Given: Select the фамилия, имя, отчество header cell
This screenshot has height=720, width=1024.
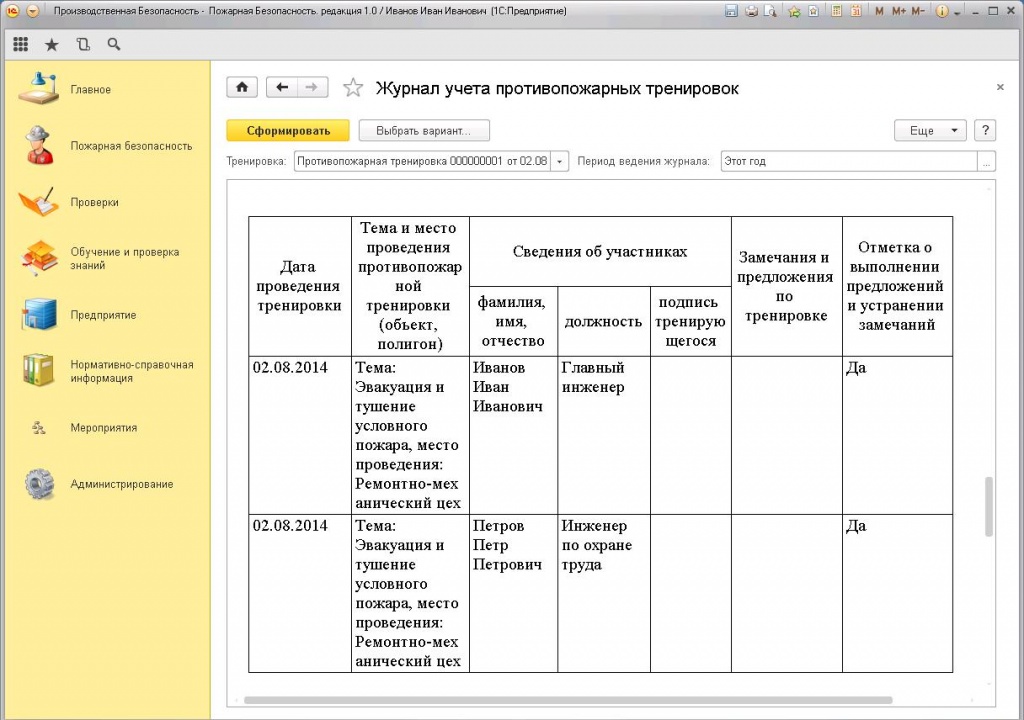Looking at the screenshot, I should point(513,321).
